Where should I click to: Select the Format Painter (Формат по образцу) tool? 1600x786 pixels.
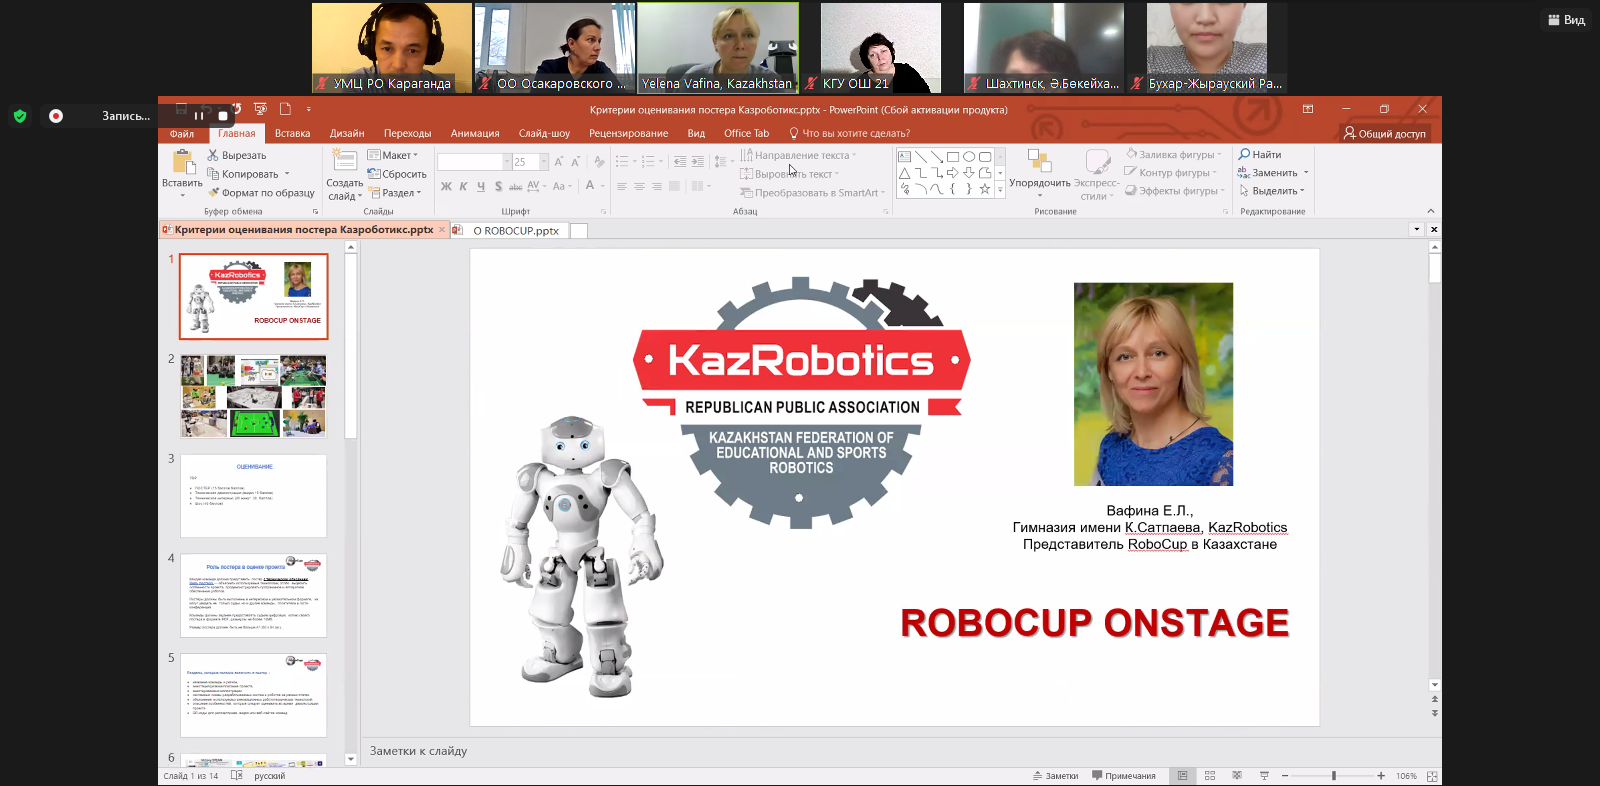(261, 193)
